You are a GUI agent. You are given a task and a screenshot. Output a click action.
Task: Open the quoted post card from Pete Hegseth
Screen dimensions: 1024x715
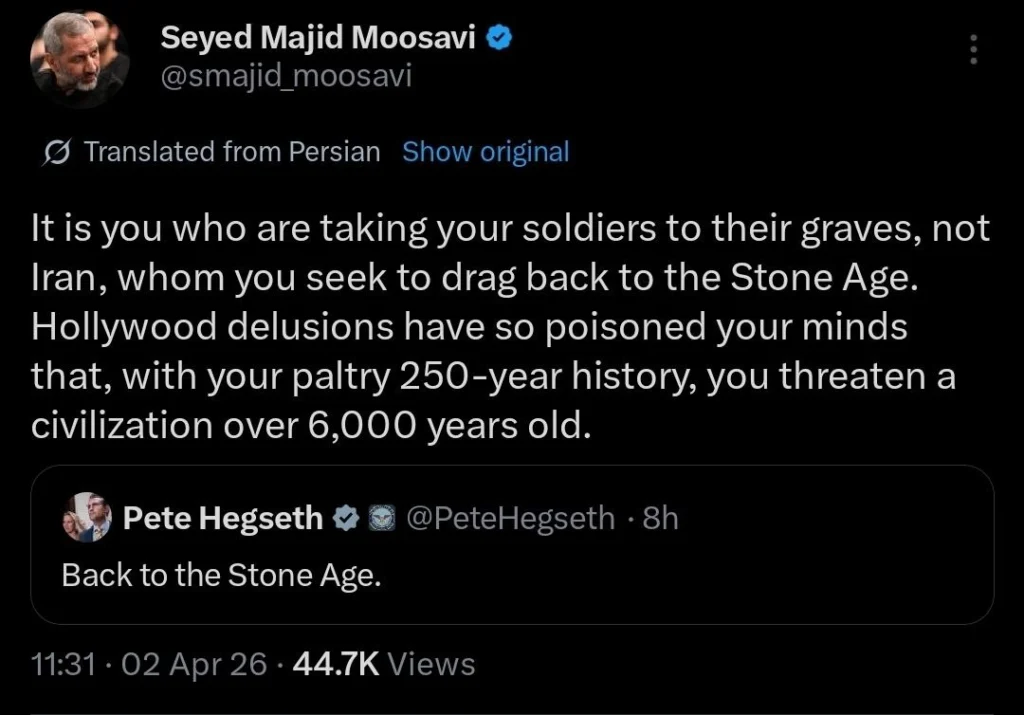tap(700, 590)
